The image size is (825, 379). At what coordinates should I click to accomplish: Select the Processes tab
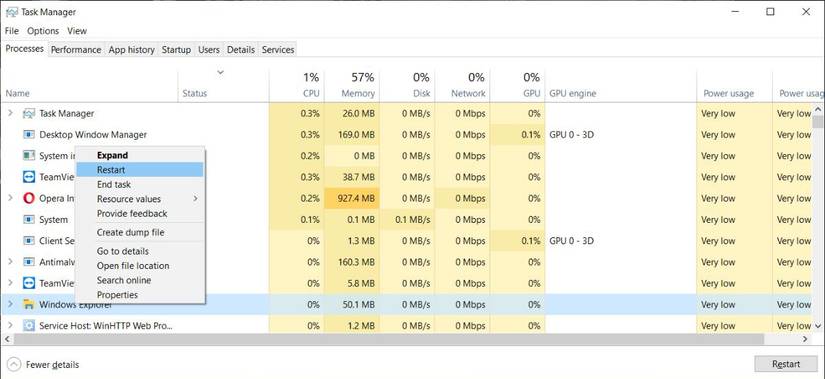pyautogui.click(x=25, y=48)
